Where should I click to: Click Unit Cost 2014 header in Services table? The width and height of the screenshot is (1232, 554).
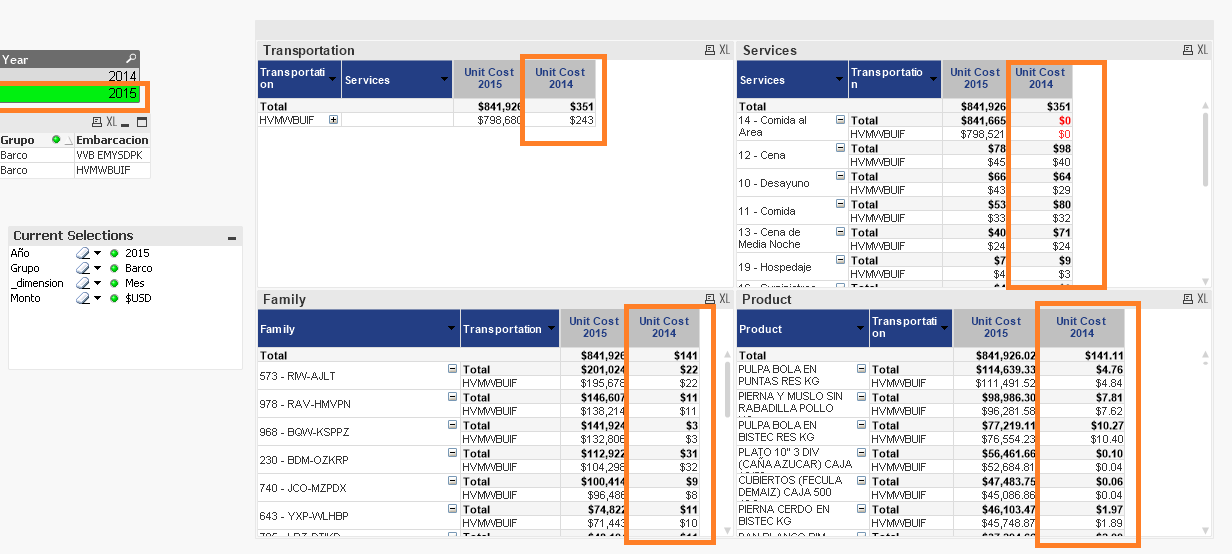tap(1040, 79)
